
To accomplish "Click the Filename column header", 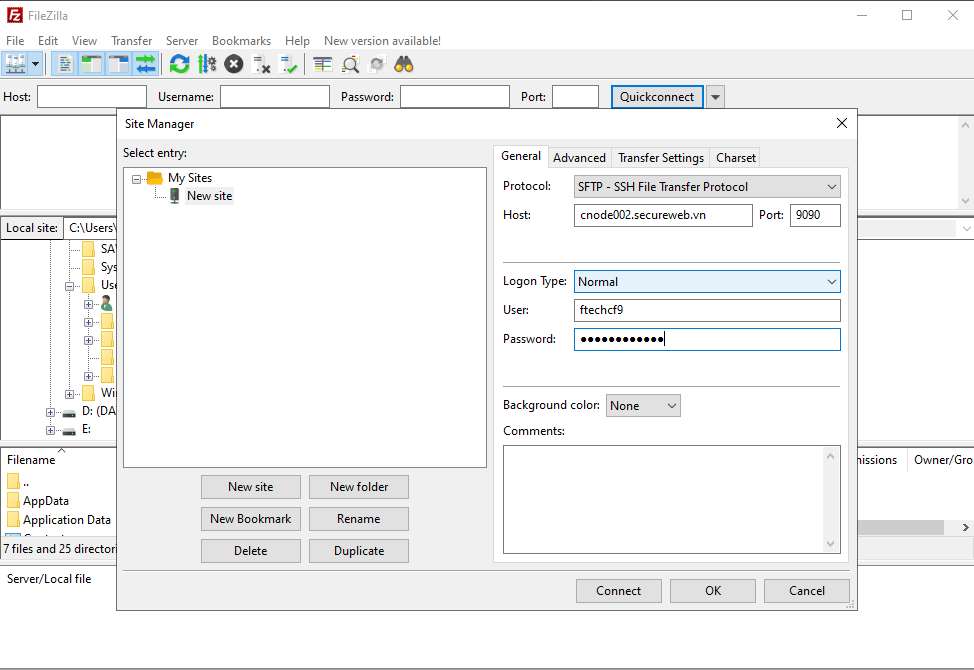I will coord(31,460).
